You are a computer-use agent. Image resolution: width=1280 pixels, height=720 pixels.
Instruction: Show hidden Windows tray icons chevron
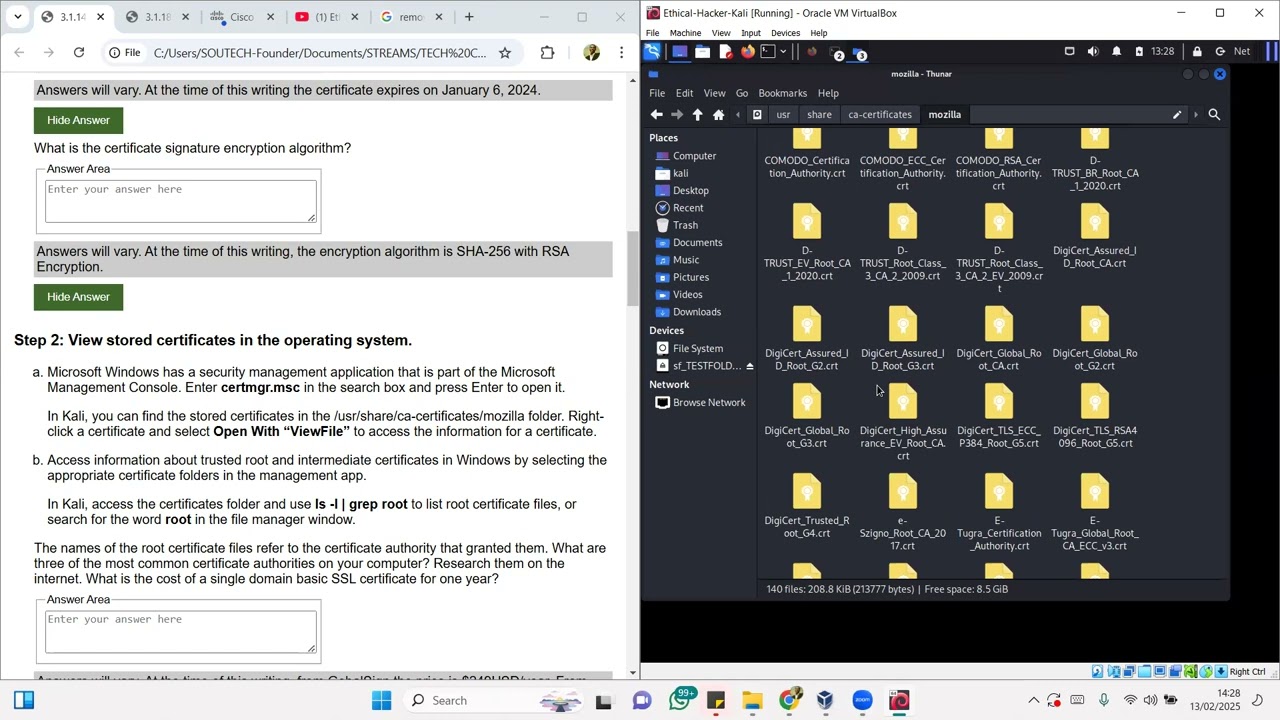tap(1034, 701)
